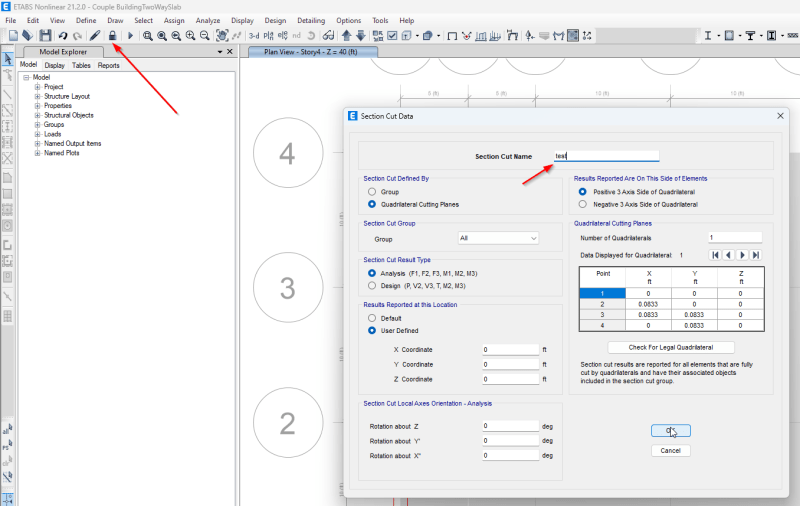800x506 pixels.
Task: Click the X Coordinate input field
Action: (x=510, y=349)
